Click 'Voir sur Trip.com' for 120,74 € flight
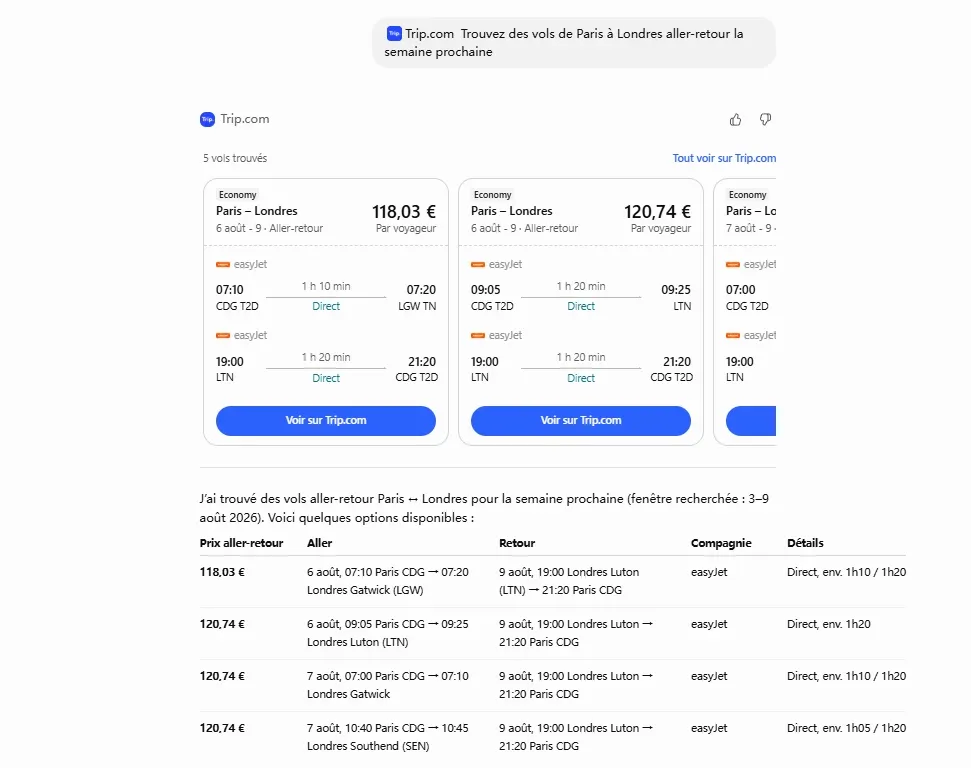Image resolution: width=971 pixels, height=768 pixels. click(x=581, y=421)
